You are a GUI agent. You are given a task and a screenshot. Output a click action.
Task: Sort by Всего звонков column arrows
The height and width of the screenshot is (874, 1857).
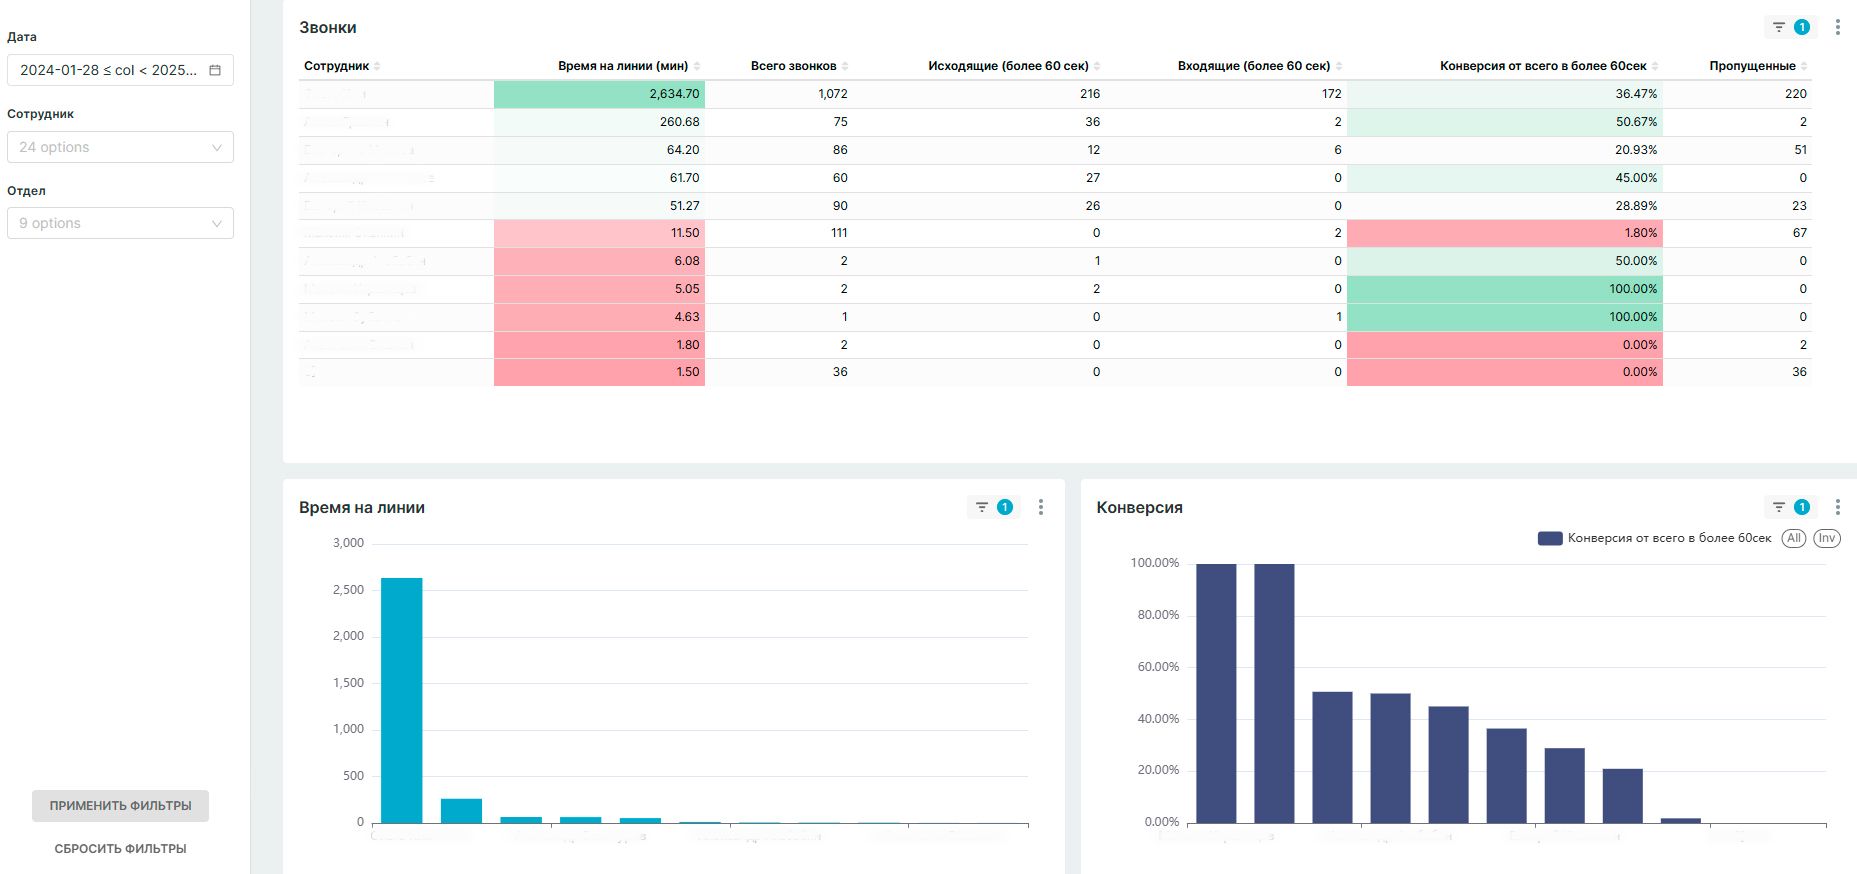(x=845, y=66)
